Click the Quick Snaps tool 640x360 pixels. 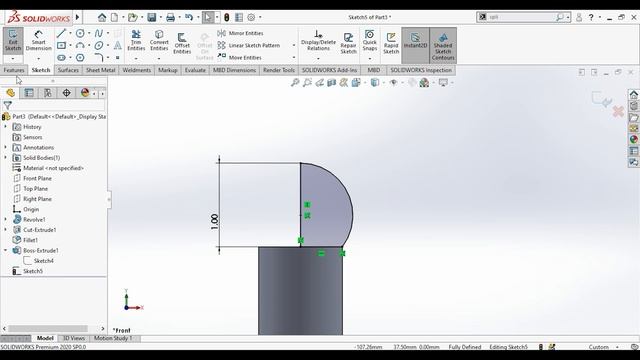369,40
